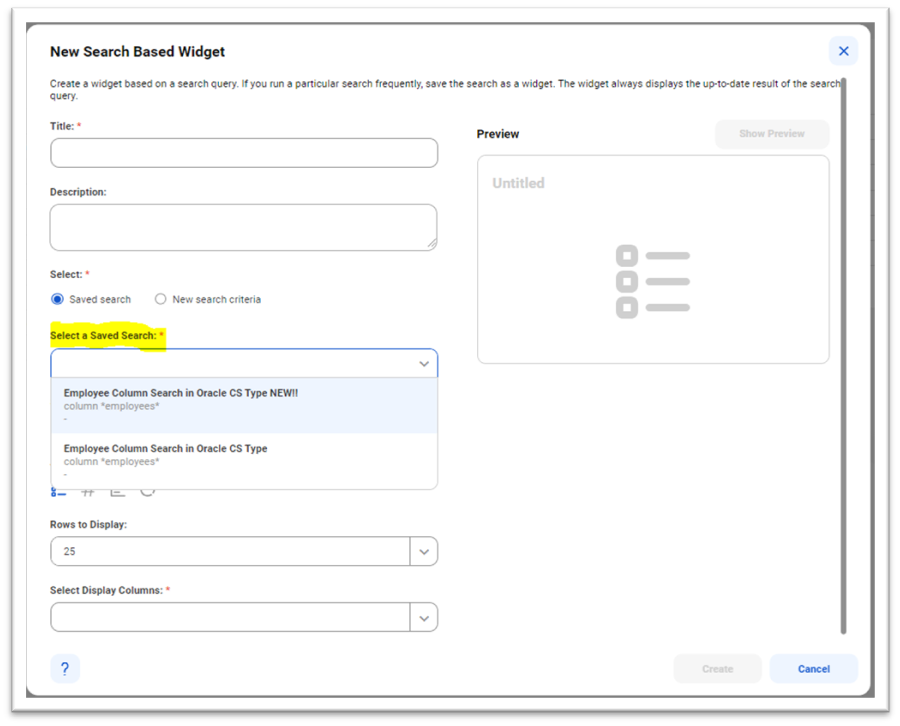Expand the Select Display Columns dropdown arrow

[x=424, y=618]
